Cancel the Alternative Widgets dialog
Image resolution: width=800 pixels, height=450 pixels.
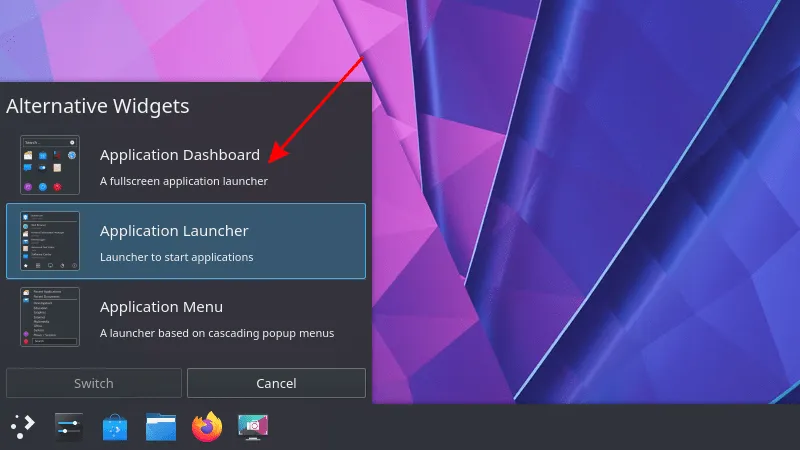click(276, 383)
